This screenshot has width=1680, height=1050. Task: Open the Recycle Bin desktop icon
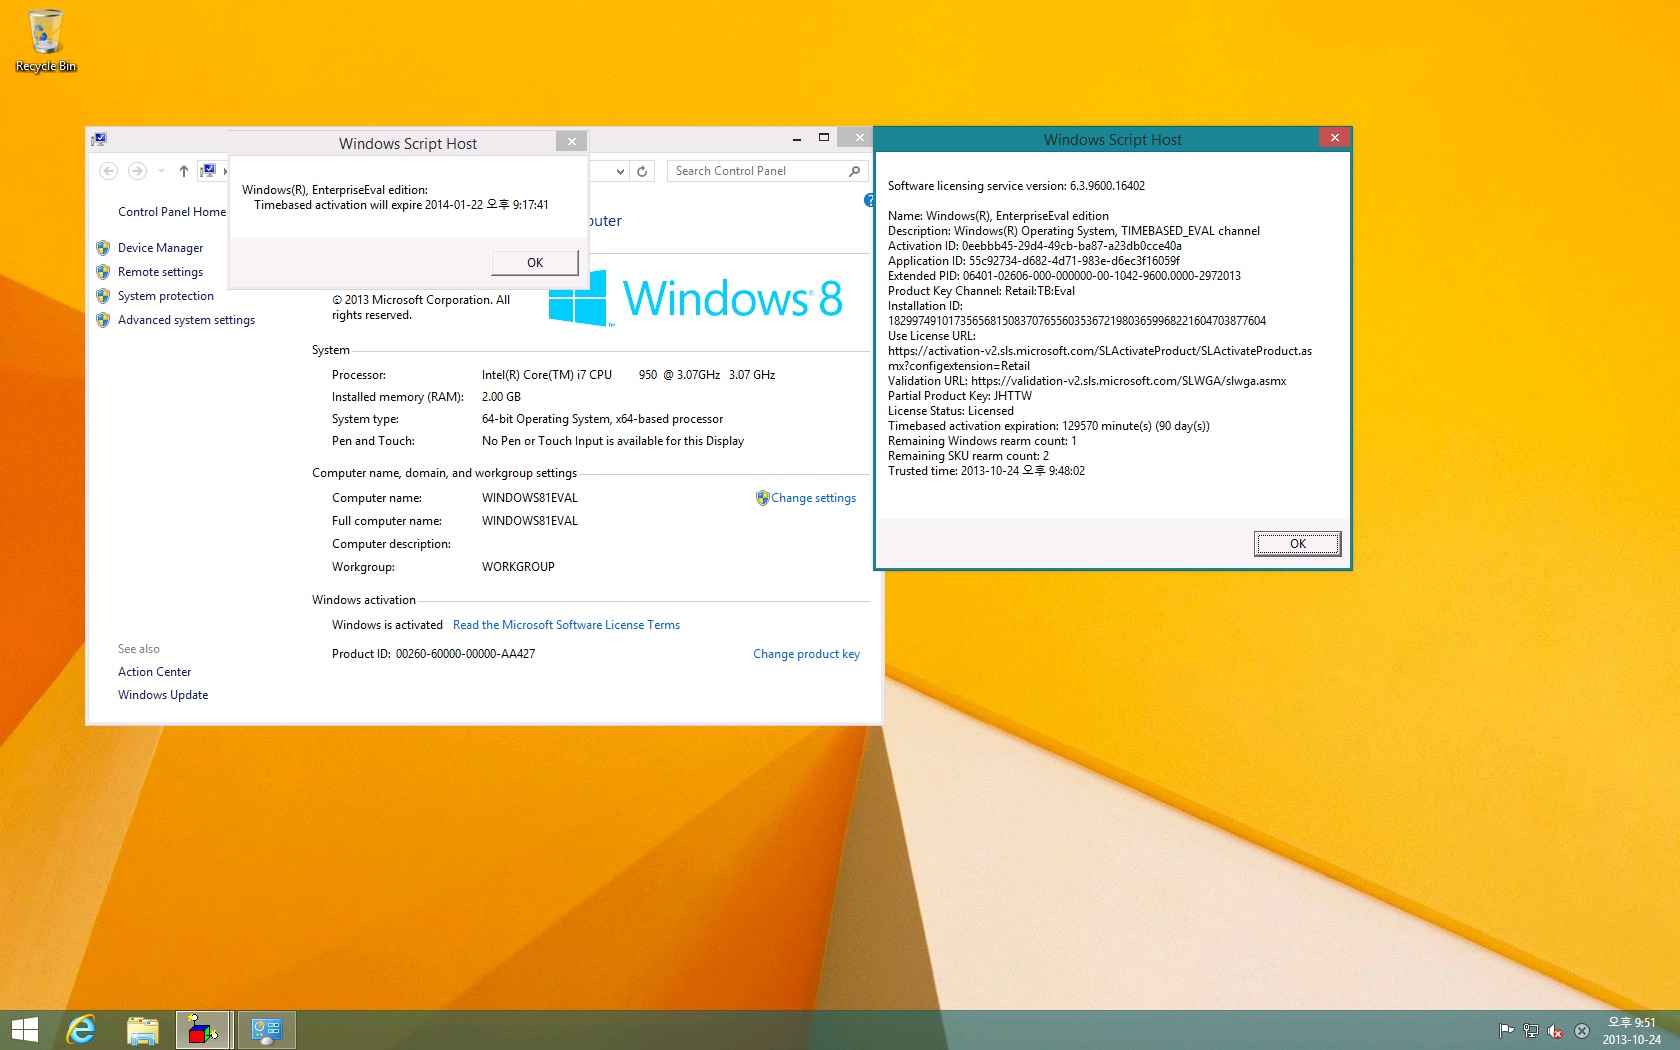pyautogui.click(x=45, y=41)
